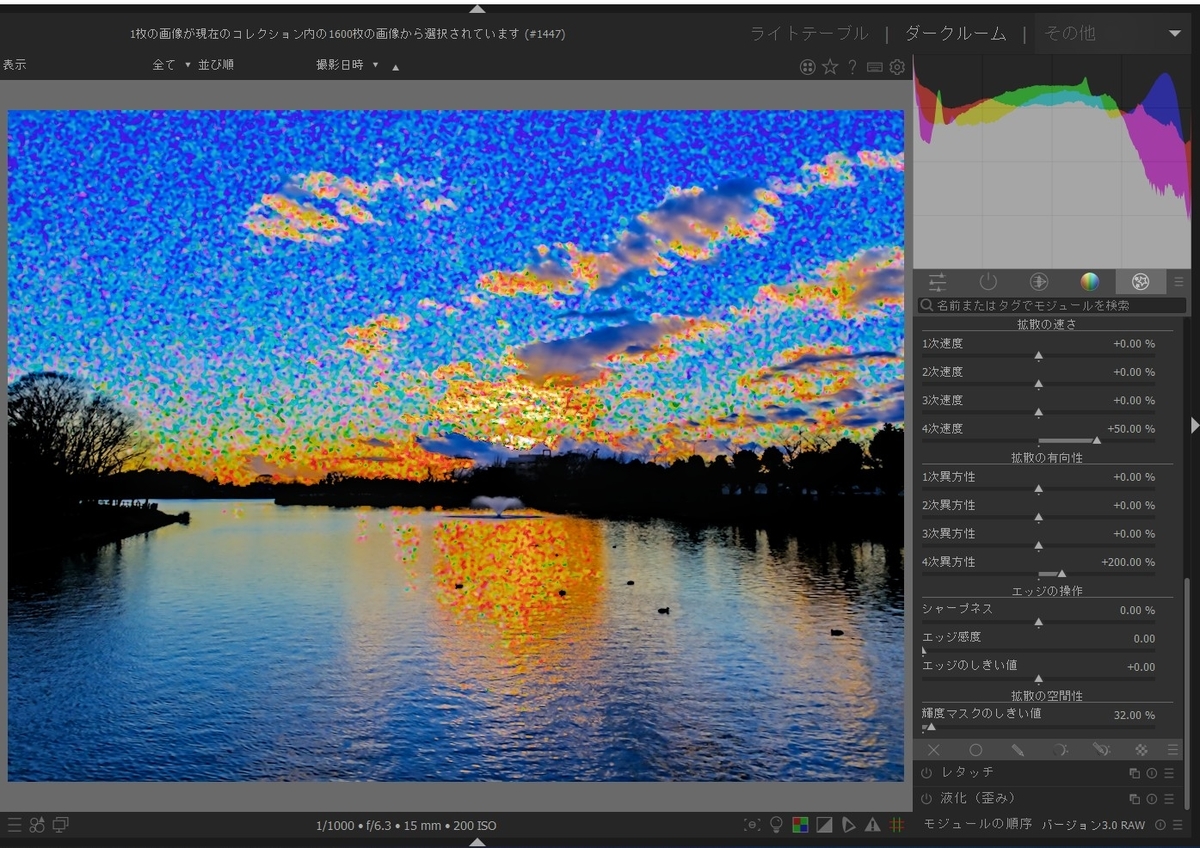Reset the モジュールの順序 setting
The height and width of the screenshot is (848, 1200).
(1160, 825)
